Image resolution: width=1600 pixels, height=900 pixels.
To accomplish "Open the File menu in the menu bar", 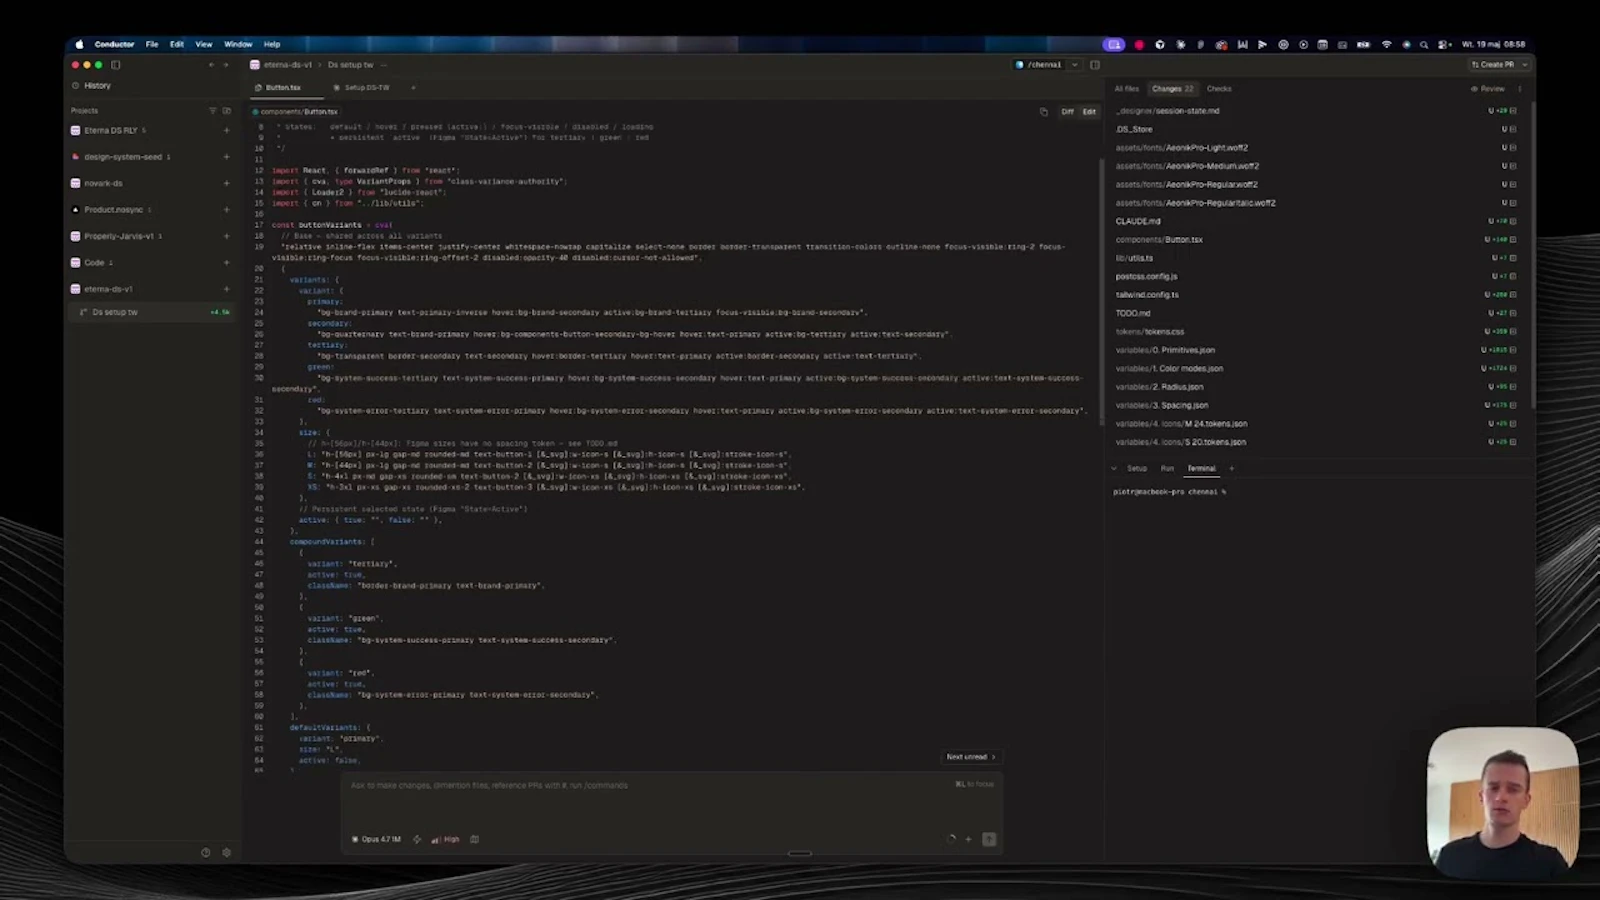I will coord(152,45).
